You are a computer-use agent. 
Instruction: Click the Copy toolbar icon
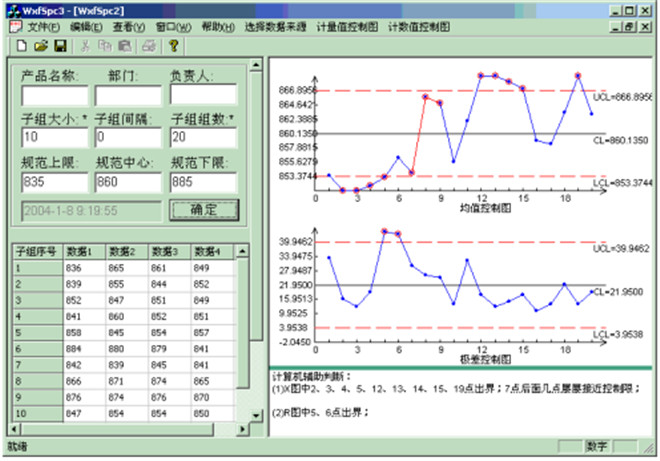point(105,46)
